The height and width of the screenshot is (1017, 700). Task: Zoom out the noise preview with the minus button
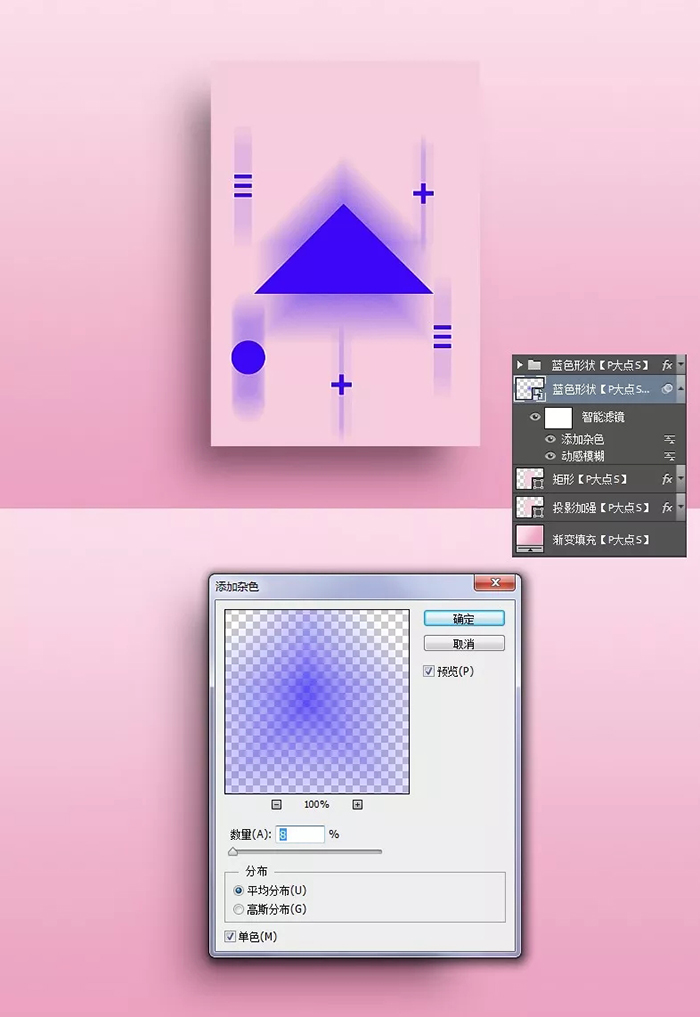click(x=277, y=804)
